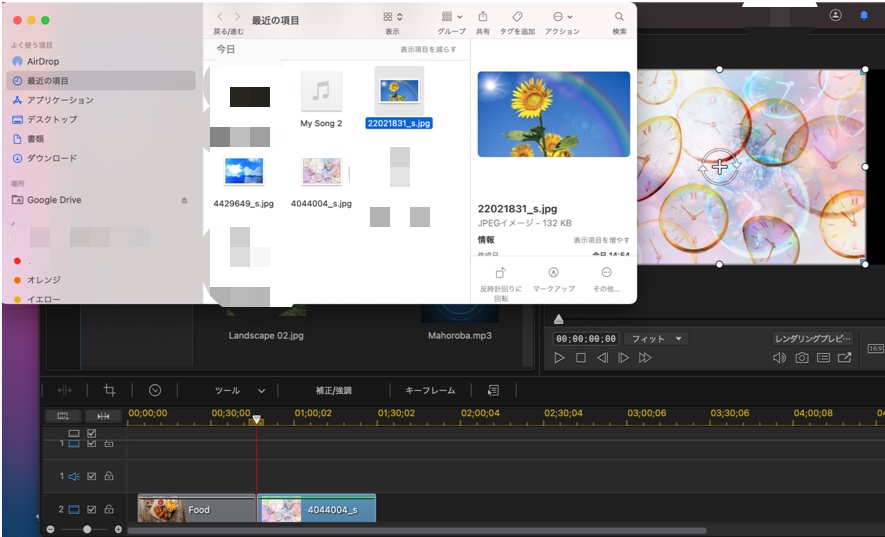The height and width of the screenshot is (537, 885).
Task: Take a snapshot with the camera icon
Action: (801, 358)
